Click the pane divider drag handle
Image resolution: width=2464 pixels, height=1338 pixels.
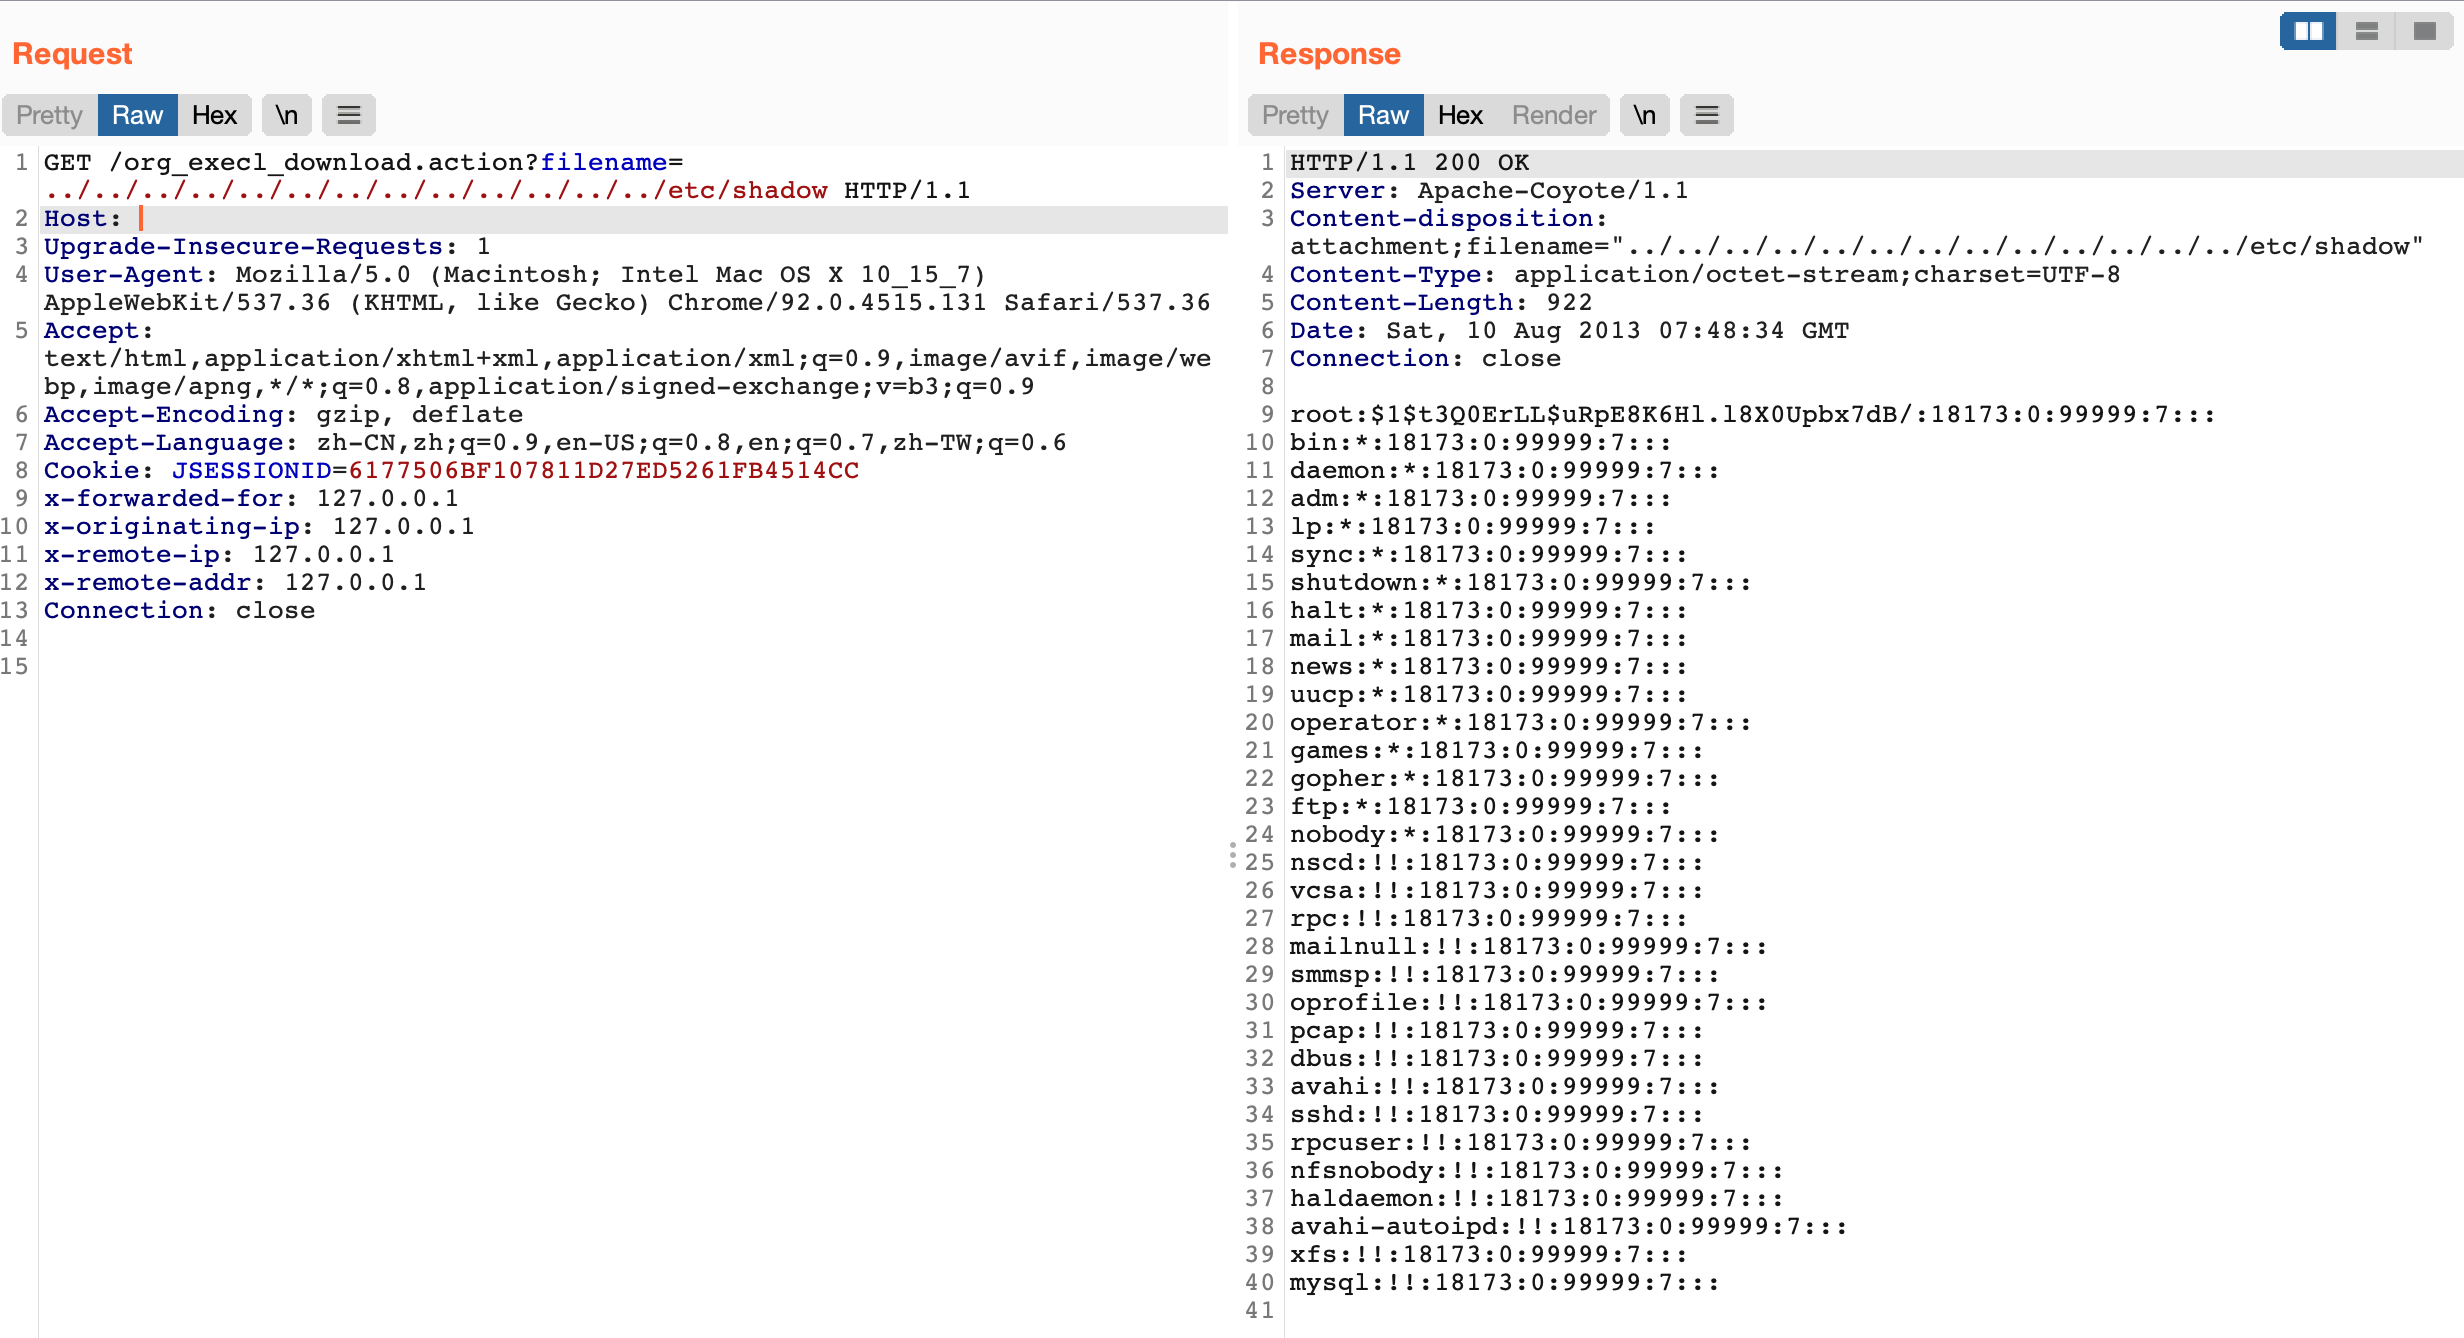click(1232, 855)
